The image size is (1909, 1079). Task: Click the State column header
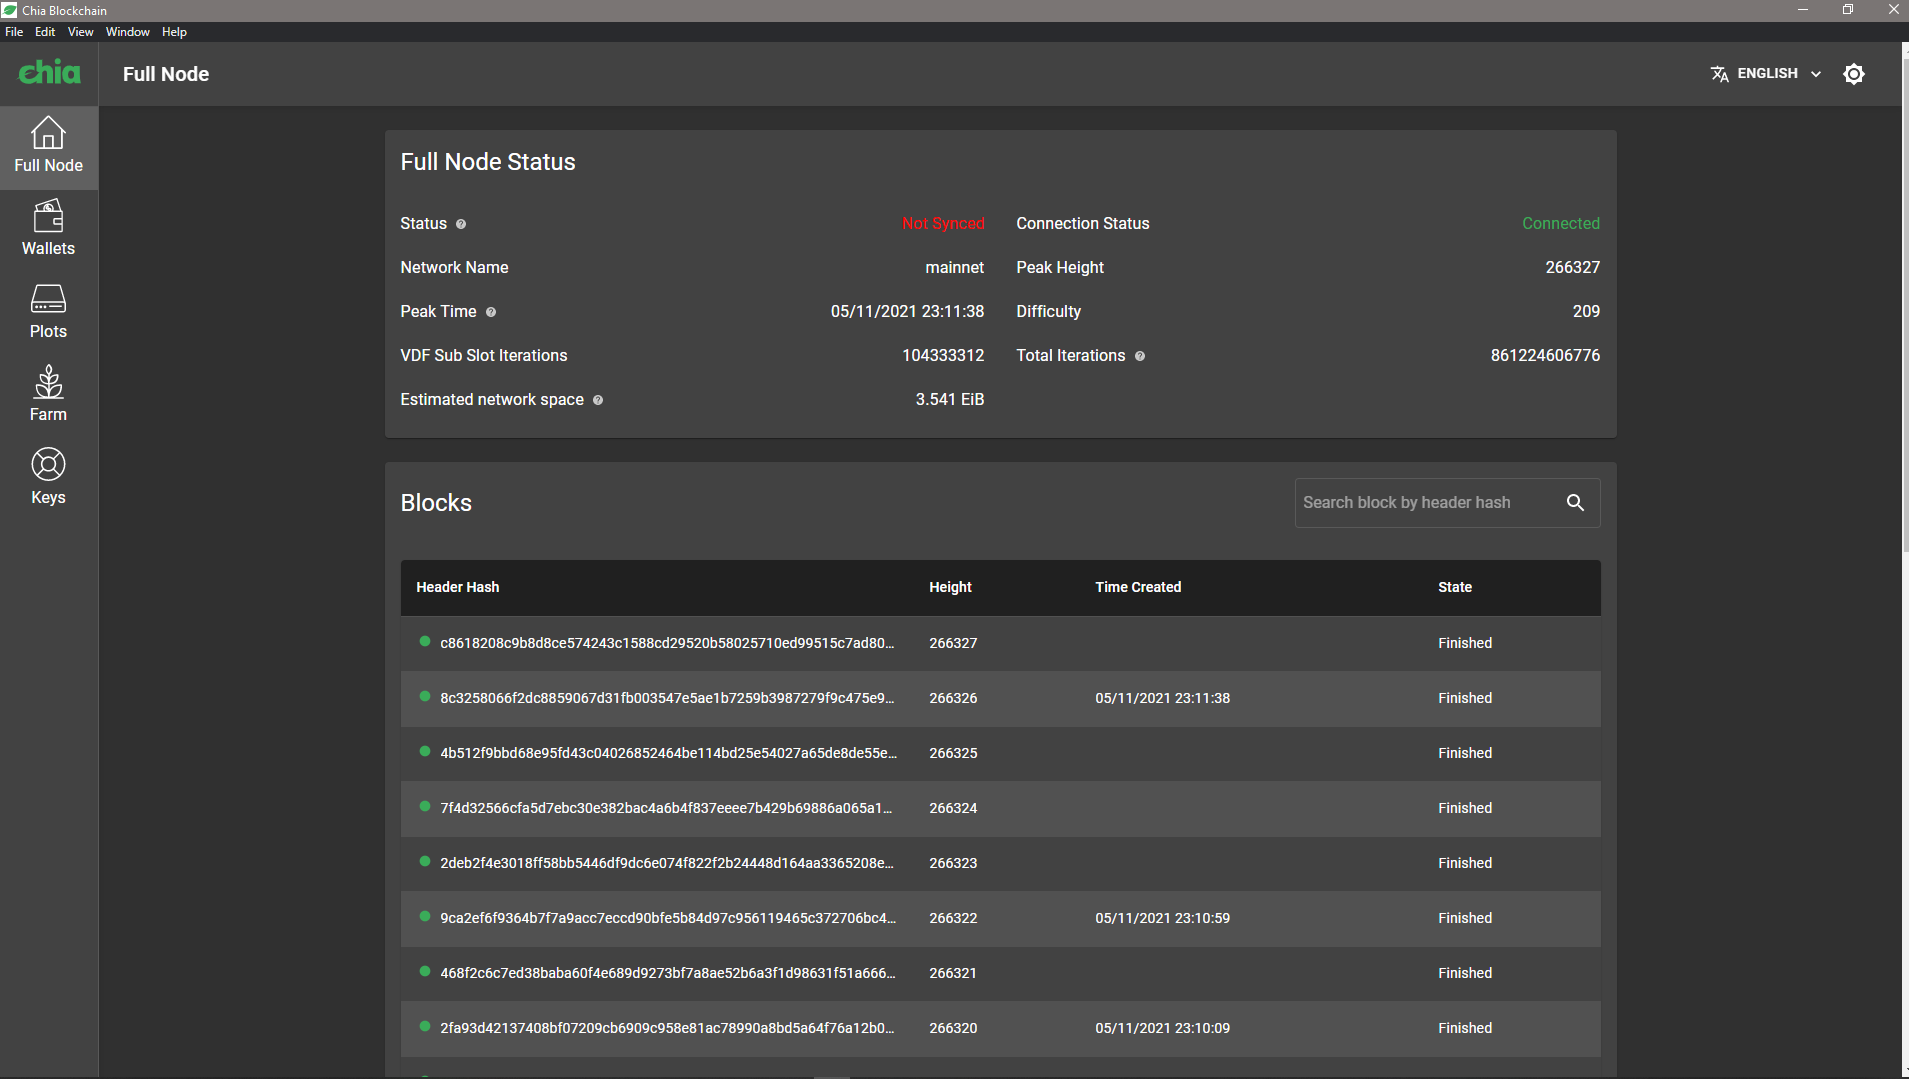tap(1455, 588)
